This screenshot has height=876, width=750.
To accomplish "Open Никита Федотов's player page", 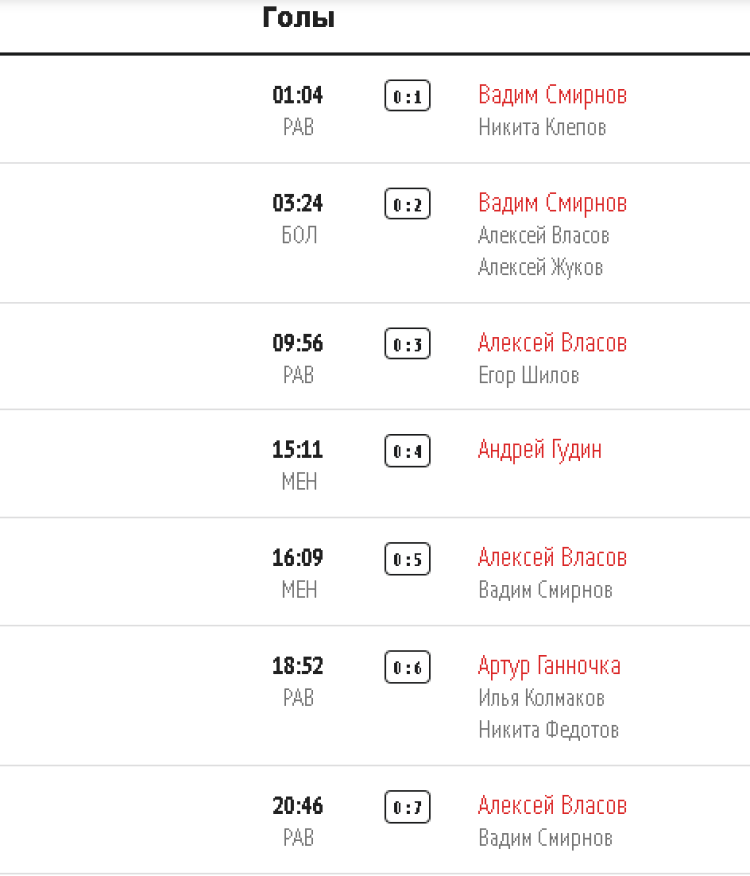I will [x=548, y=729].
